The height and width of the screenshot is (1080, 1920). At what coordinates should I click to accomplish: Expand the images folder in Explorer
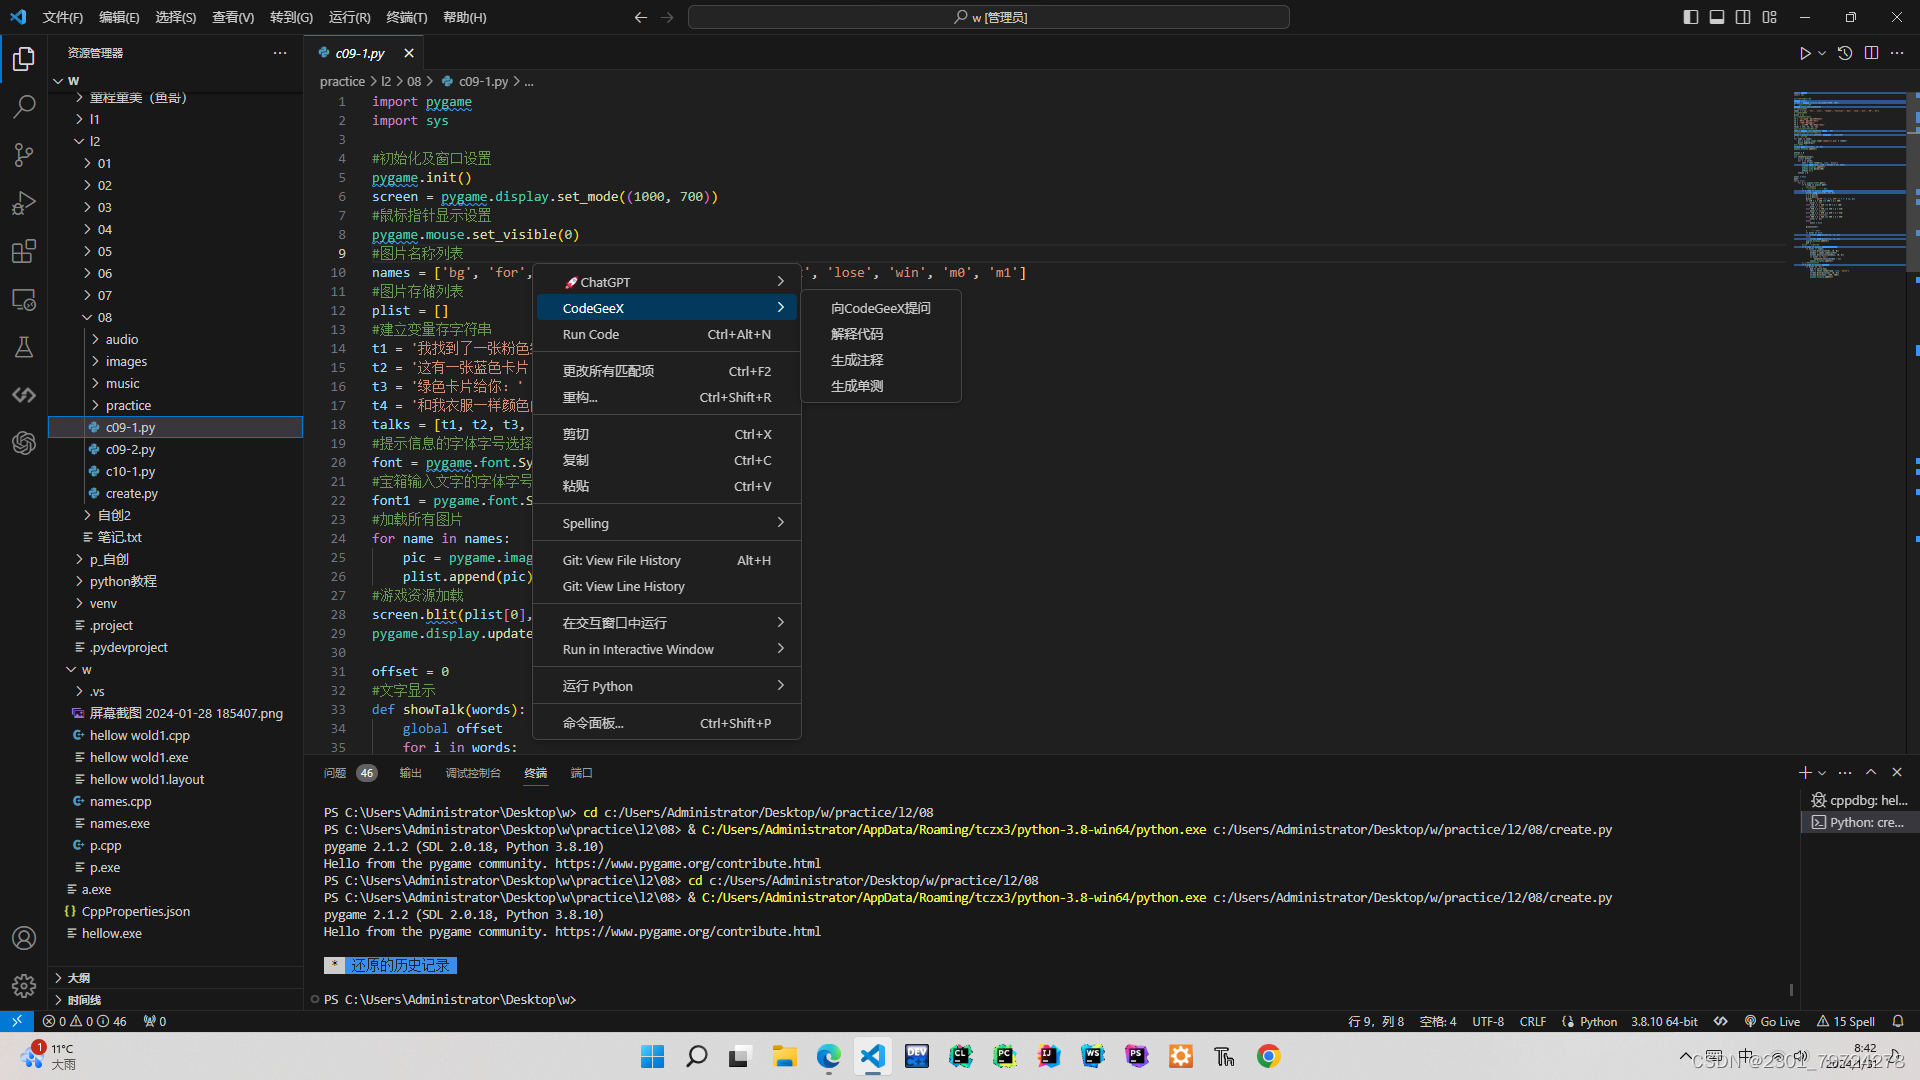coord(128,361)
